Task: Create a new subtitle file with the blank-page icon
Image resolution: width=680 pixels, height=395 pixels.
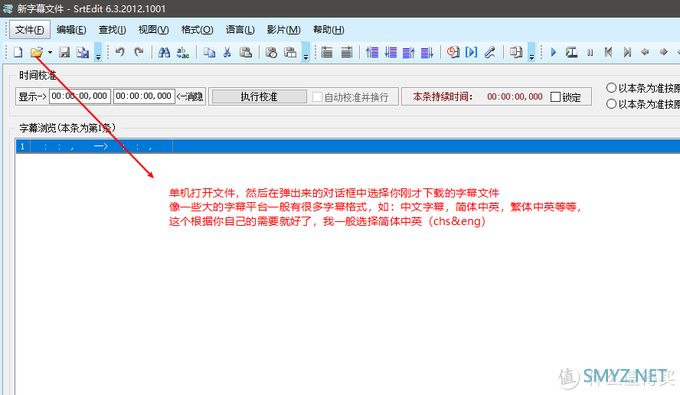Action: (x=18, y=52)
